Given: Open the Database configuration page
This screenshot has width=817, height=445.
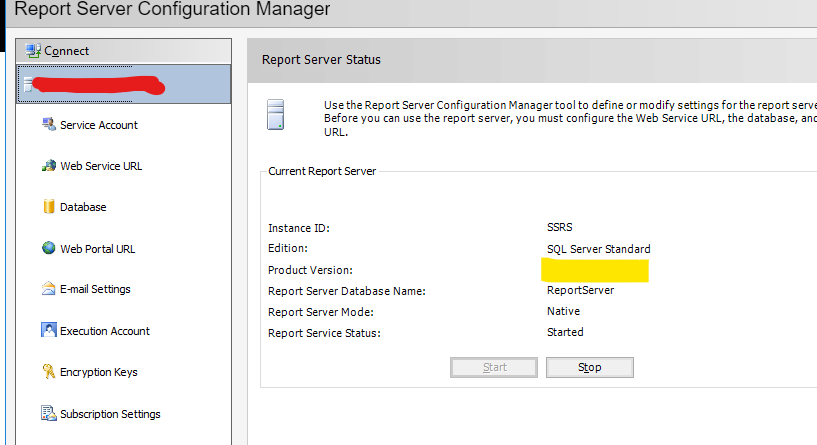Looking at the screenshot, I should 83,207.
